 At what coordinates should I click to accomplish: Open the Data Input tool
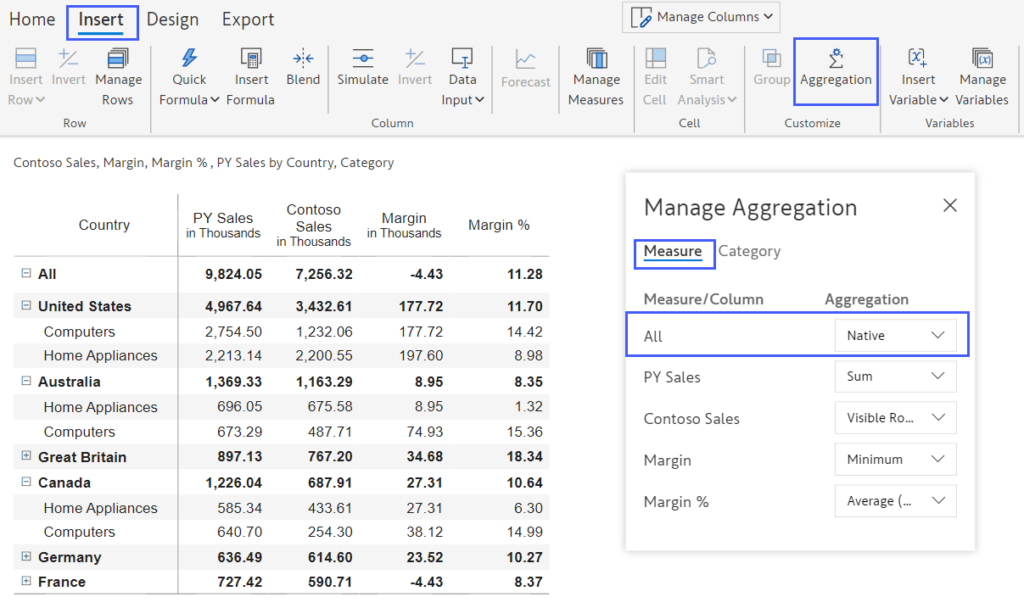[x=462, y=75]
